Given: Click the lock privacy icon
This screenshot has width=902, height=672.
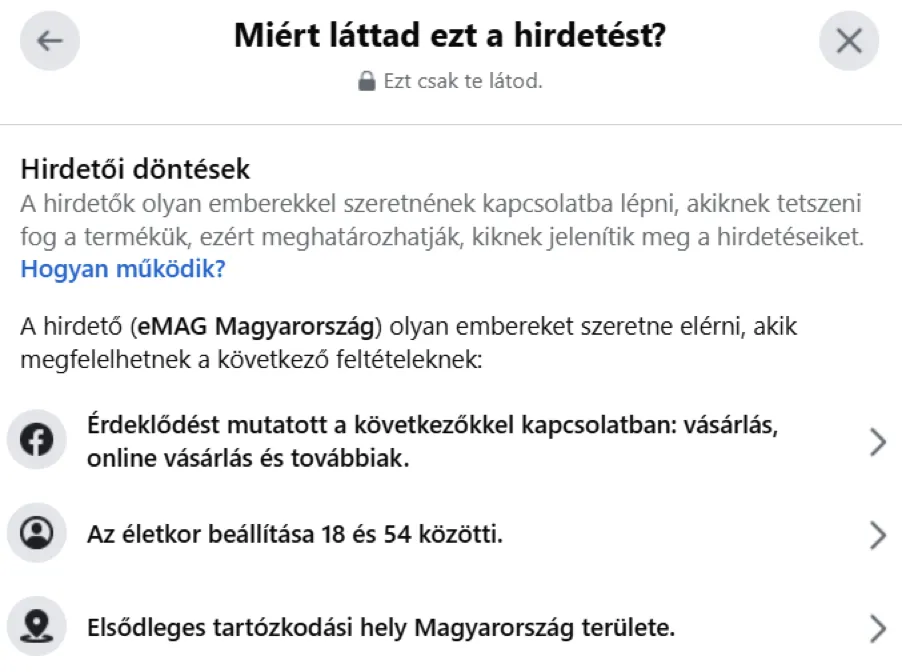Looking at the screenshot, I should (367, 82).
